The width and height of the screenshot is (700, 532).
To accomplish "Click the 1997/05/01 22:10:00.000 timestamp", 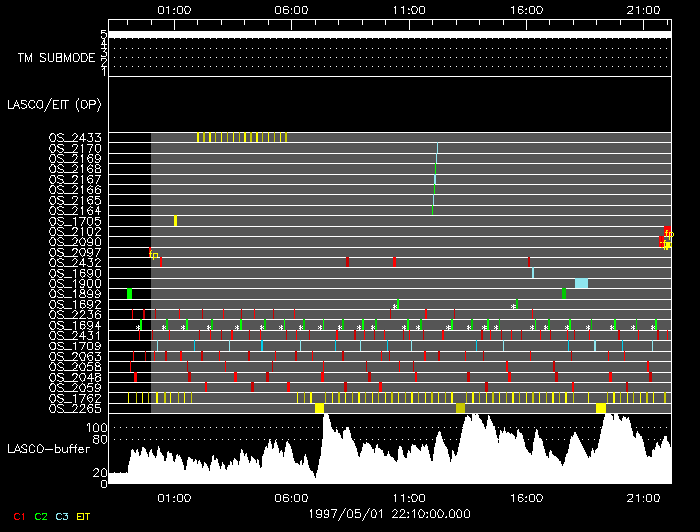I will click(389, 514).
